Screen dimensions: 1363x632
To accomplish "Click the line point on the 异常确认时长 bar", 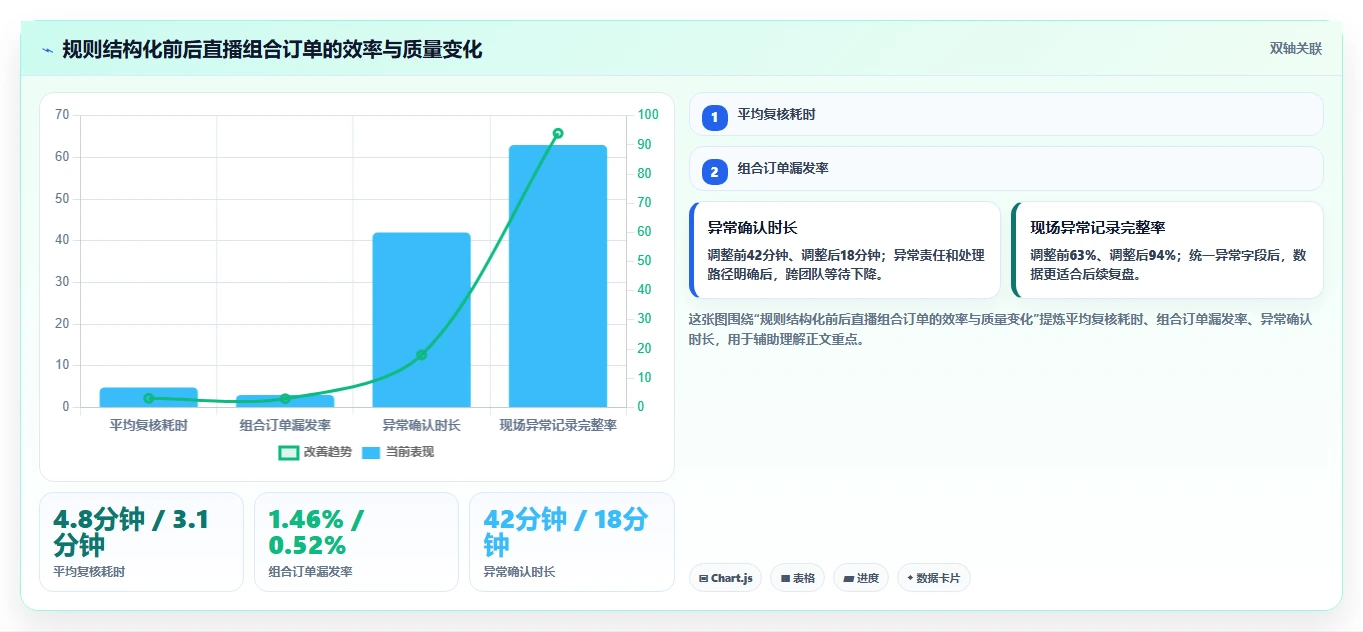I will (421, 355).
